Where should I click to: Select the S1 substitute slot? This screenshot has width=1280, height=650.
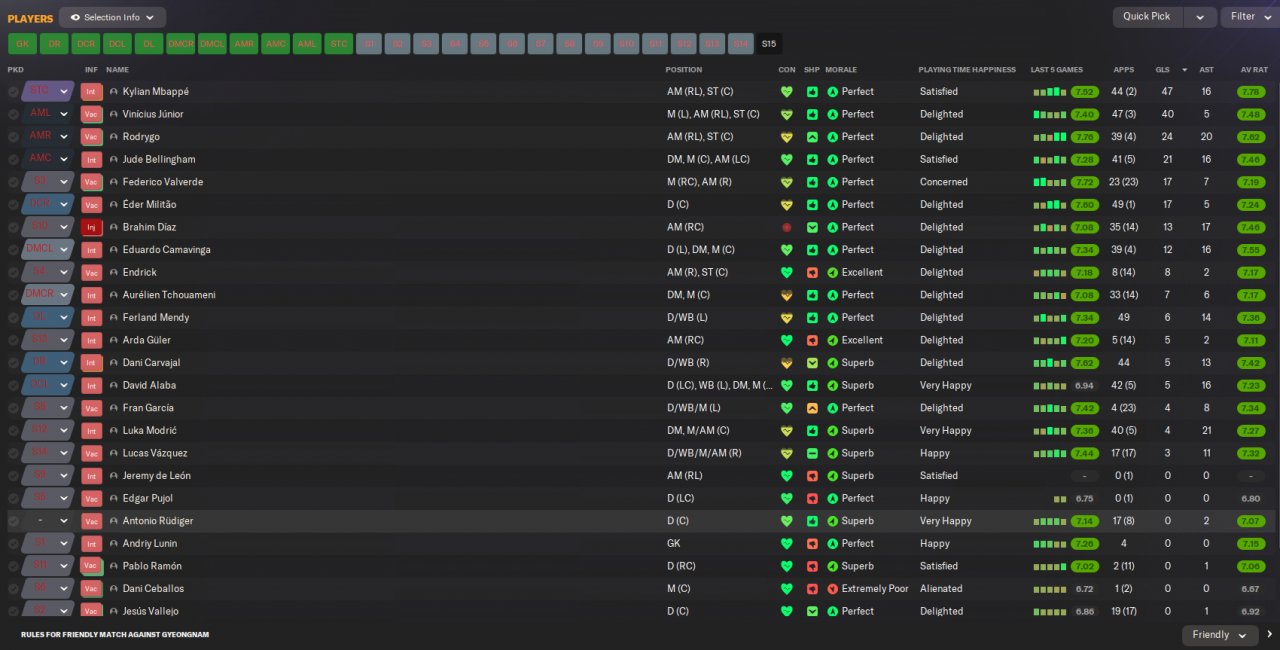pyautogui.click(x=369, y=44)
